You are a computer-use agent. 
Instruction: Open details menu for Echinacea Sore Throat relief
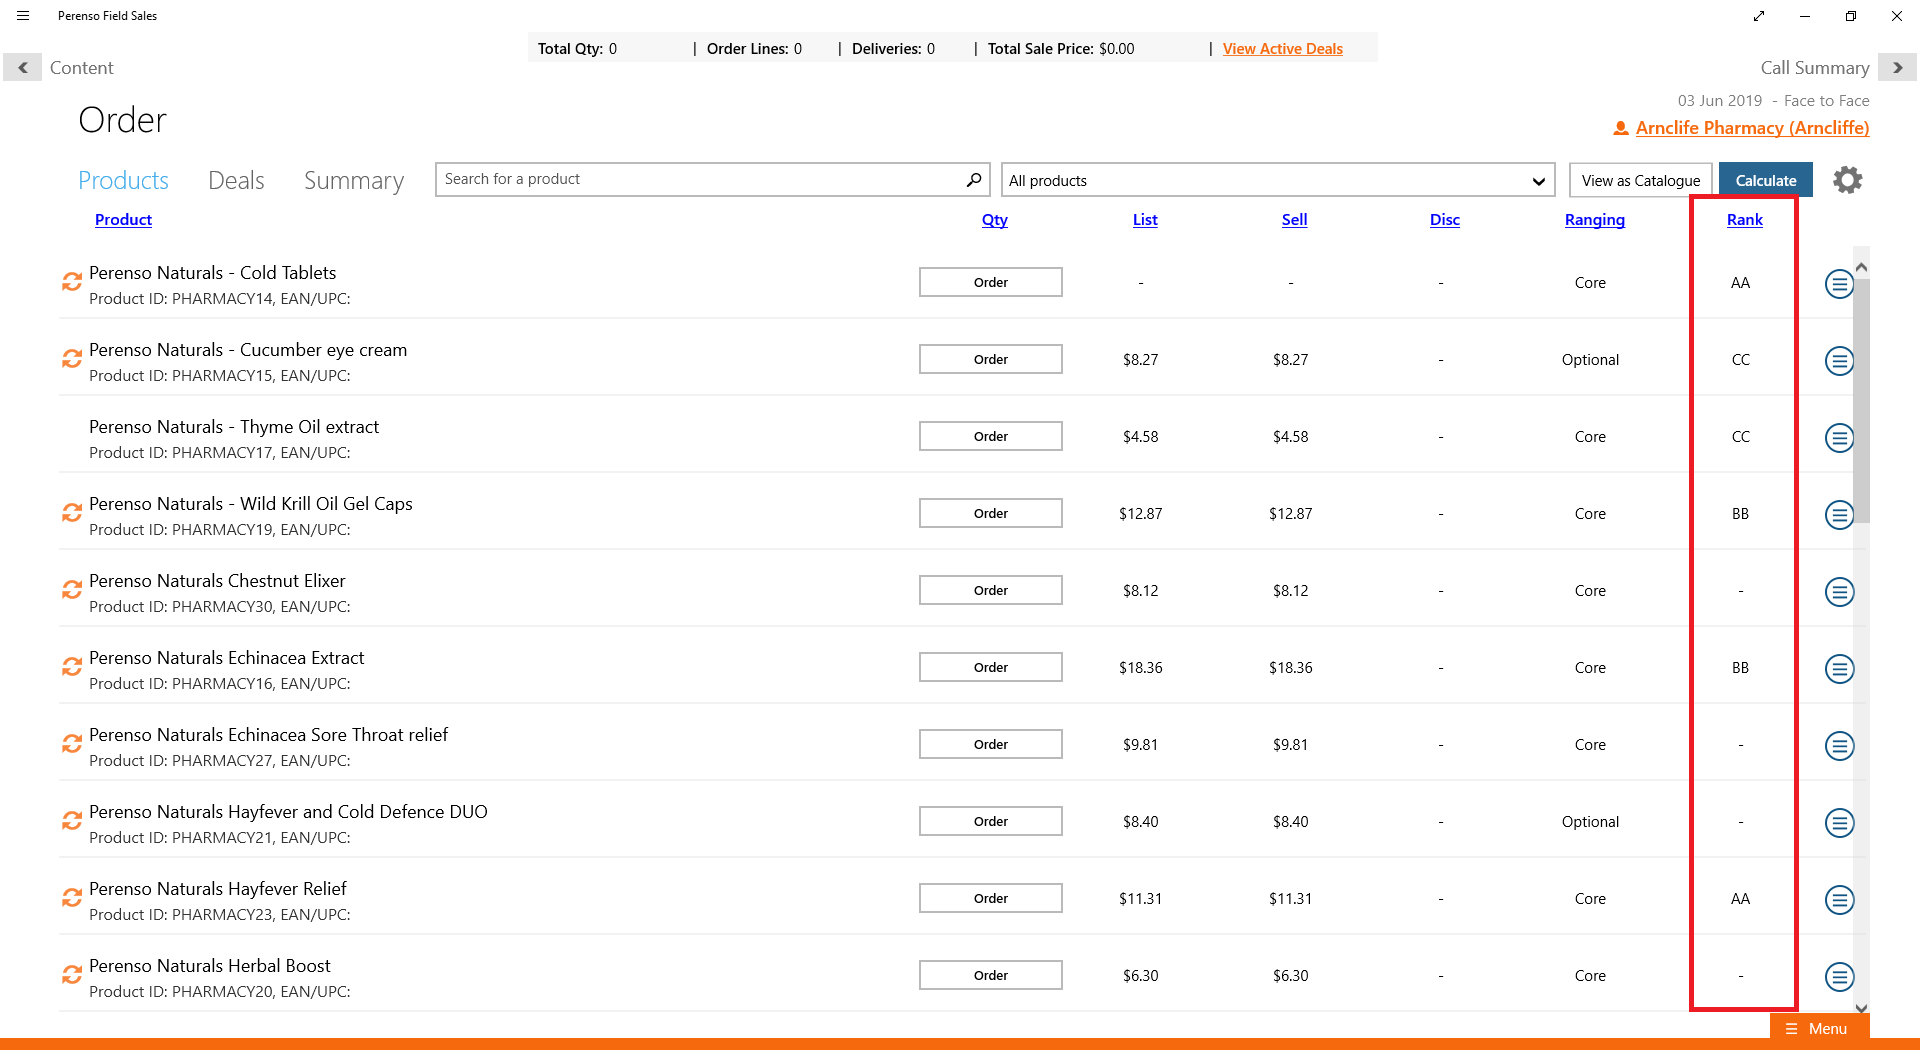pyautogui.click(x=1839, y=746)
